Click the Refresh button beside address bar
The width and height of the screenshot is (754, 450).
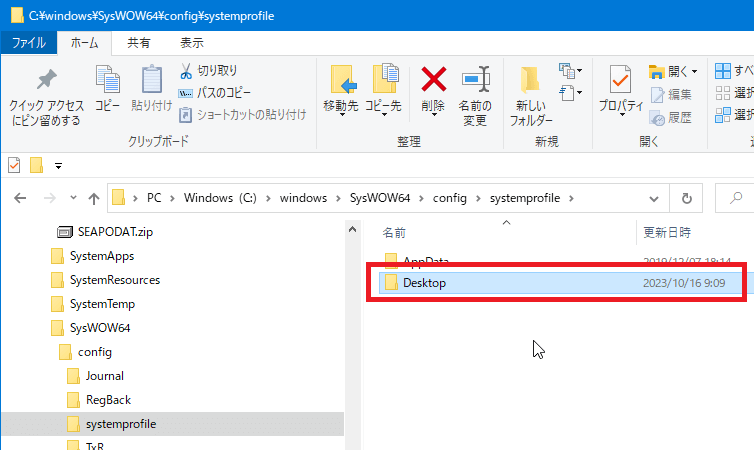tap(686, 198)
